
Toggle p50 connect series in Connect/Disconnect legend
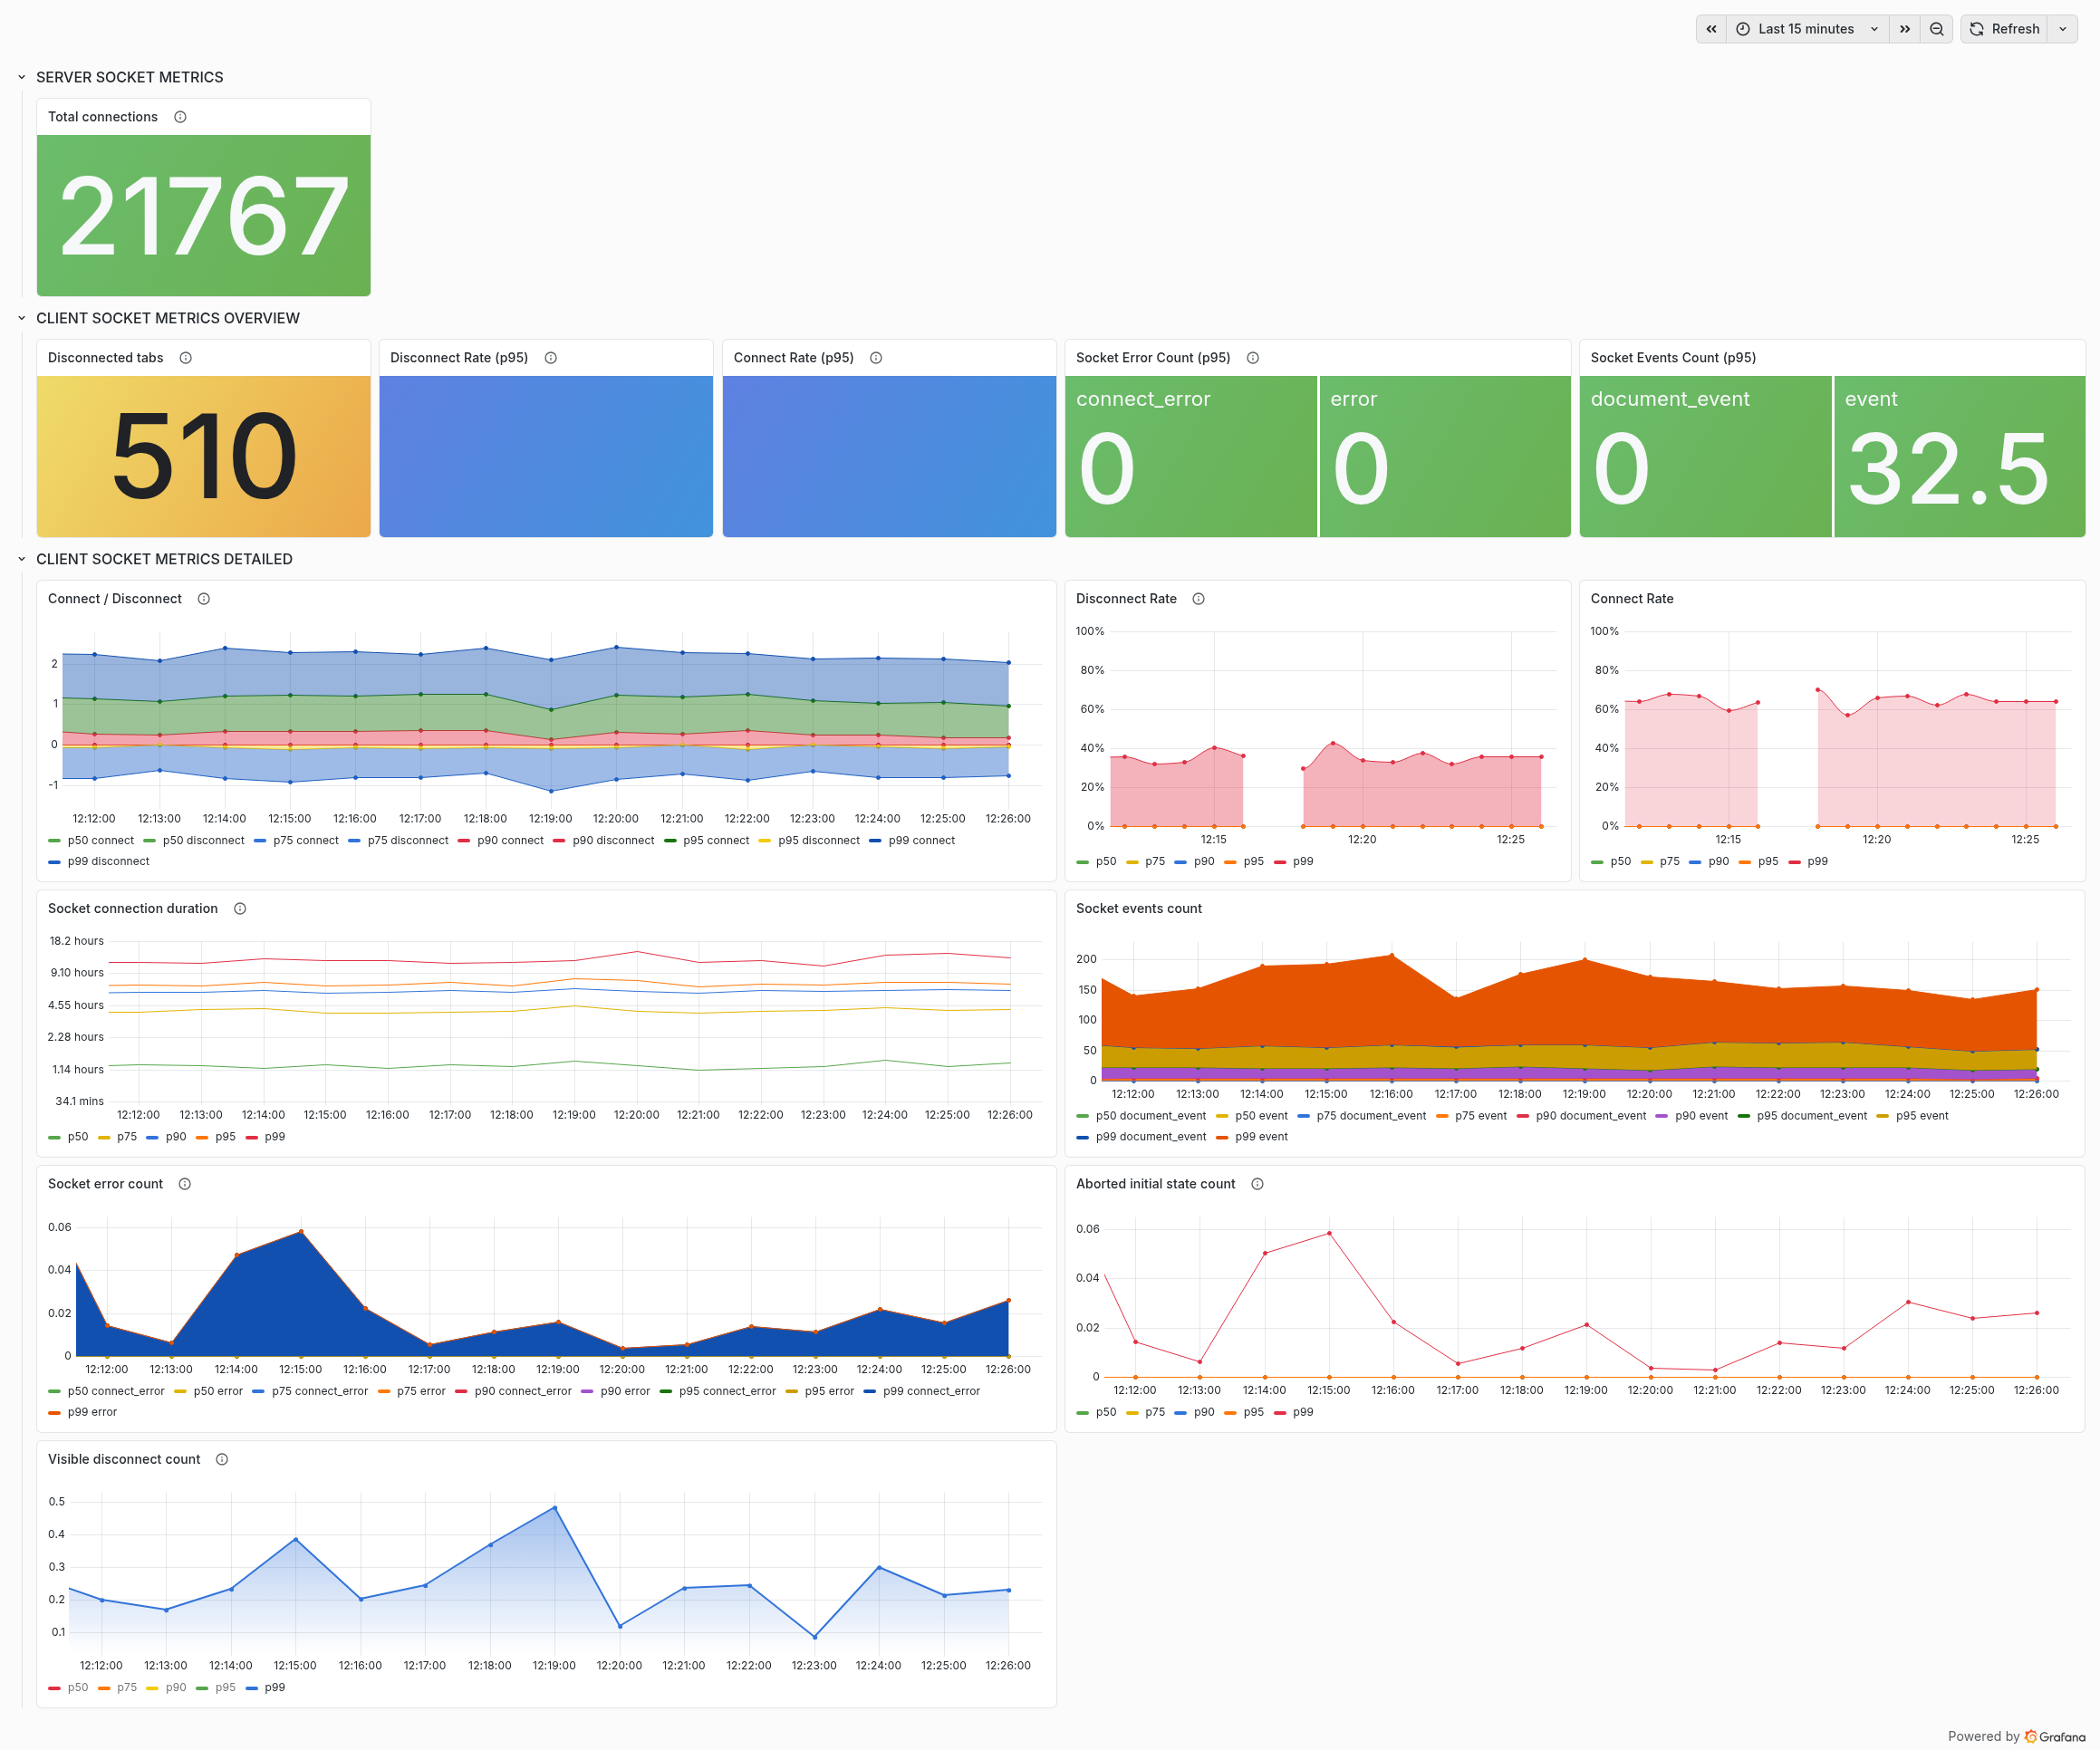(x=91, y=841)
